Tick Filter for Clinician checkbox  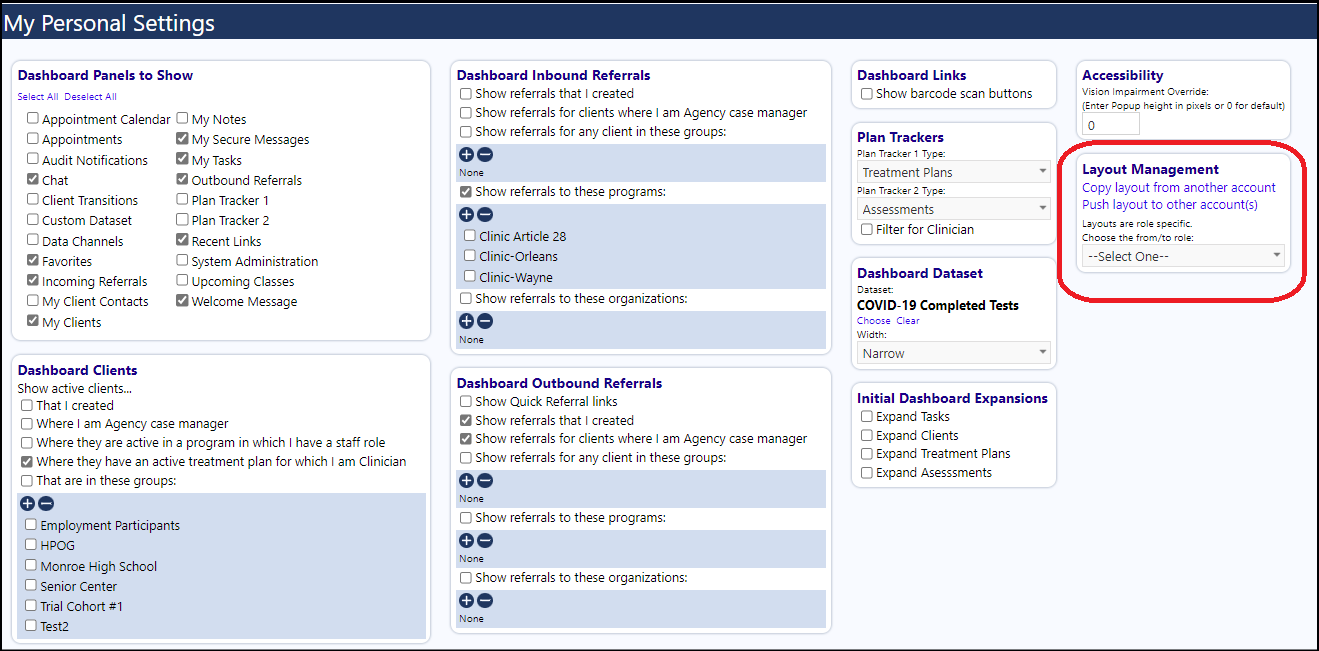pyautogui.click(x=867, y=230)
